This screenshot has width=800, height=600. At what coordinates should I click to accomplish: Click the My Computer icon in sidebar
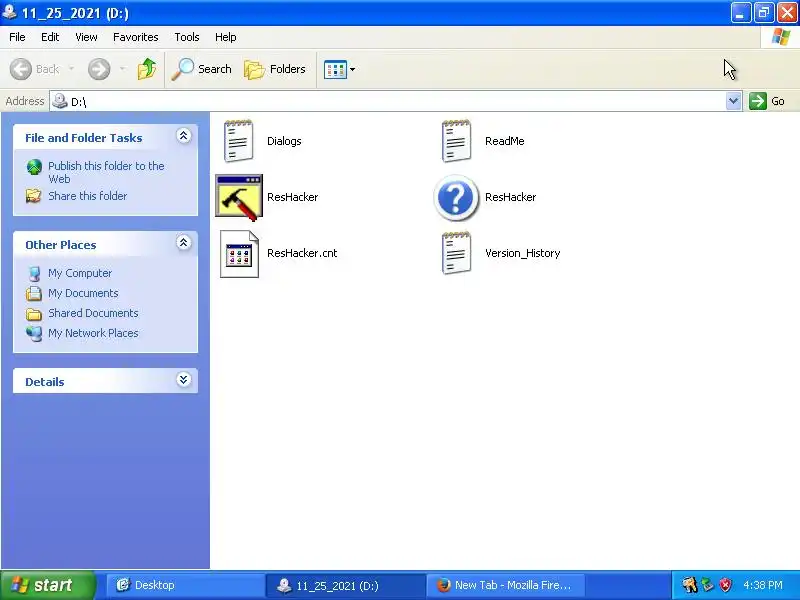34,273
